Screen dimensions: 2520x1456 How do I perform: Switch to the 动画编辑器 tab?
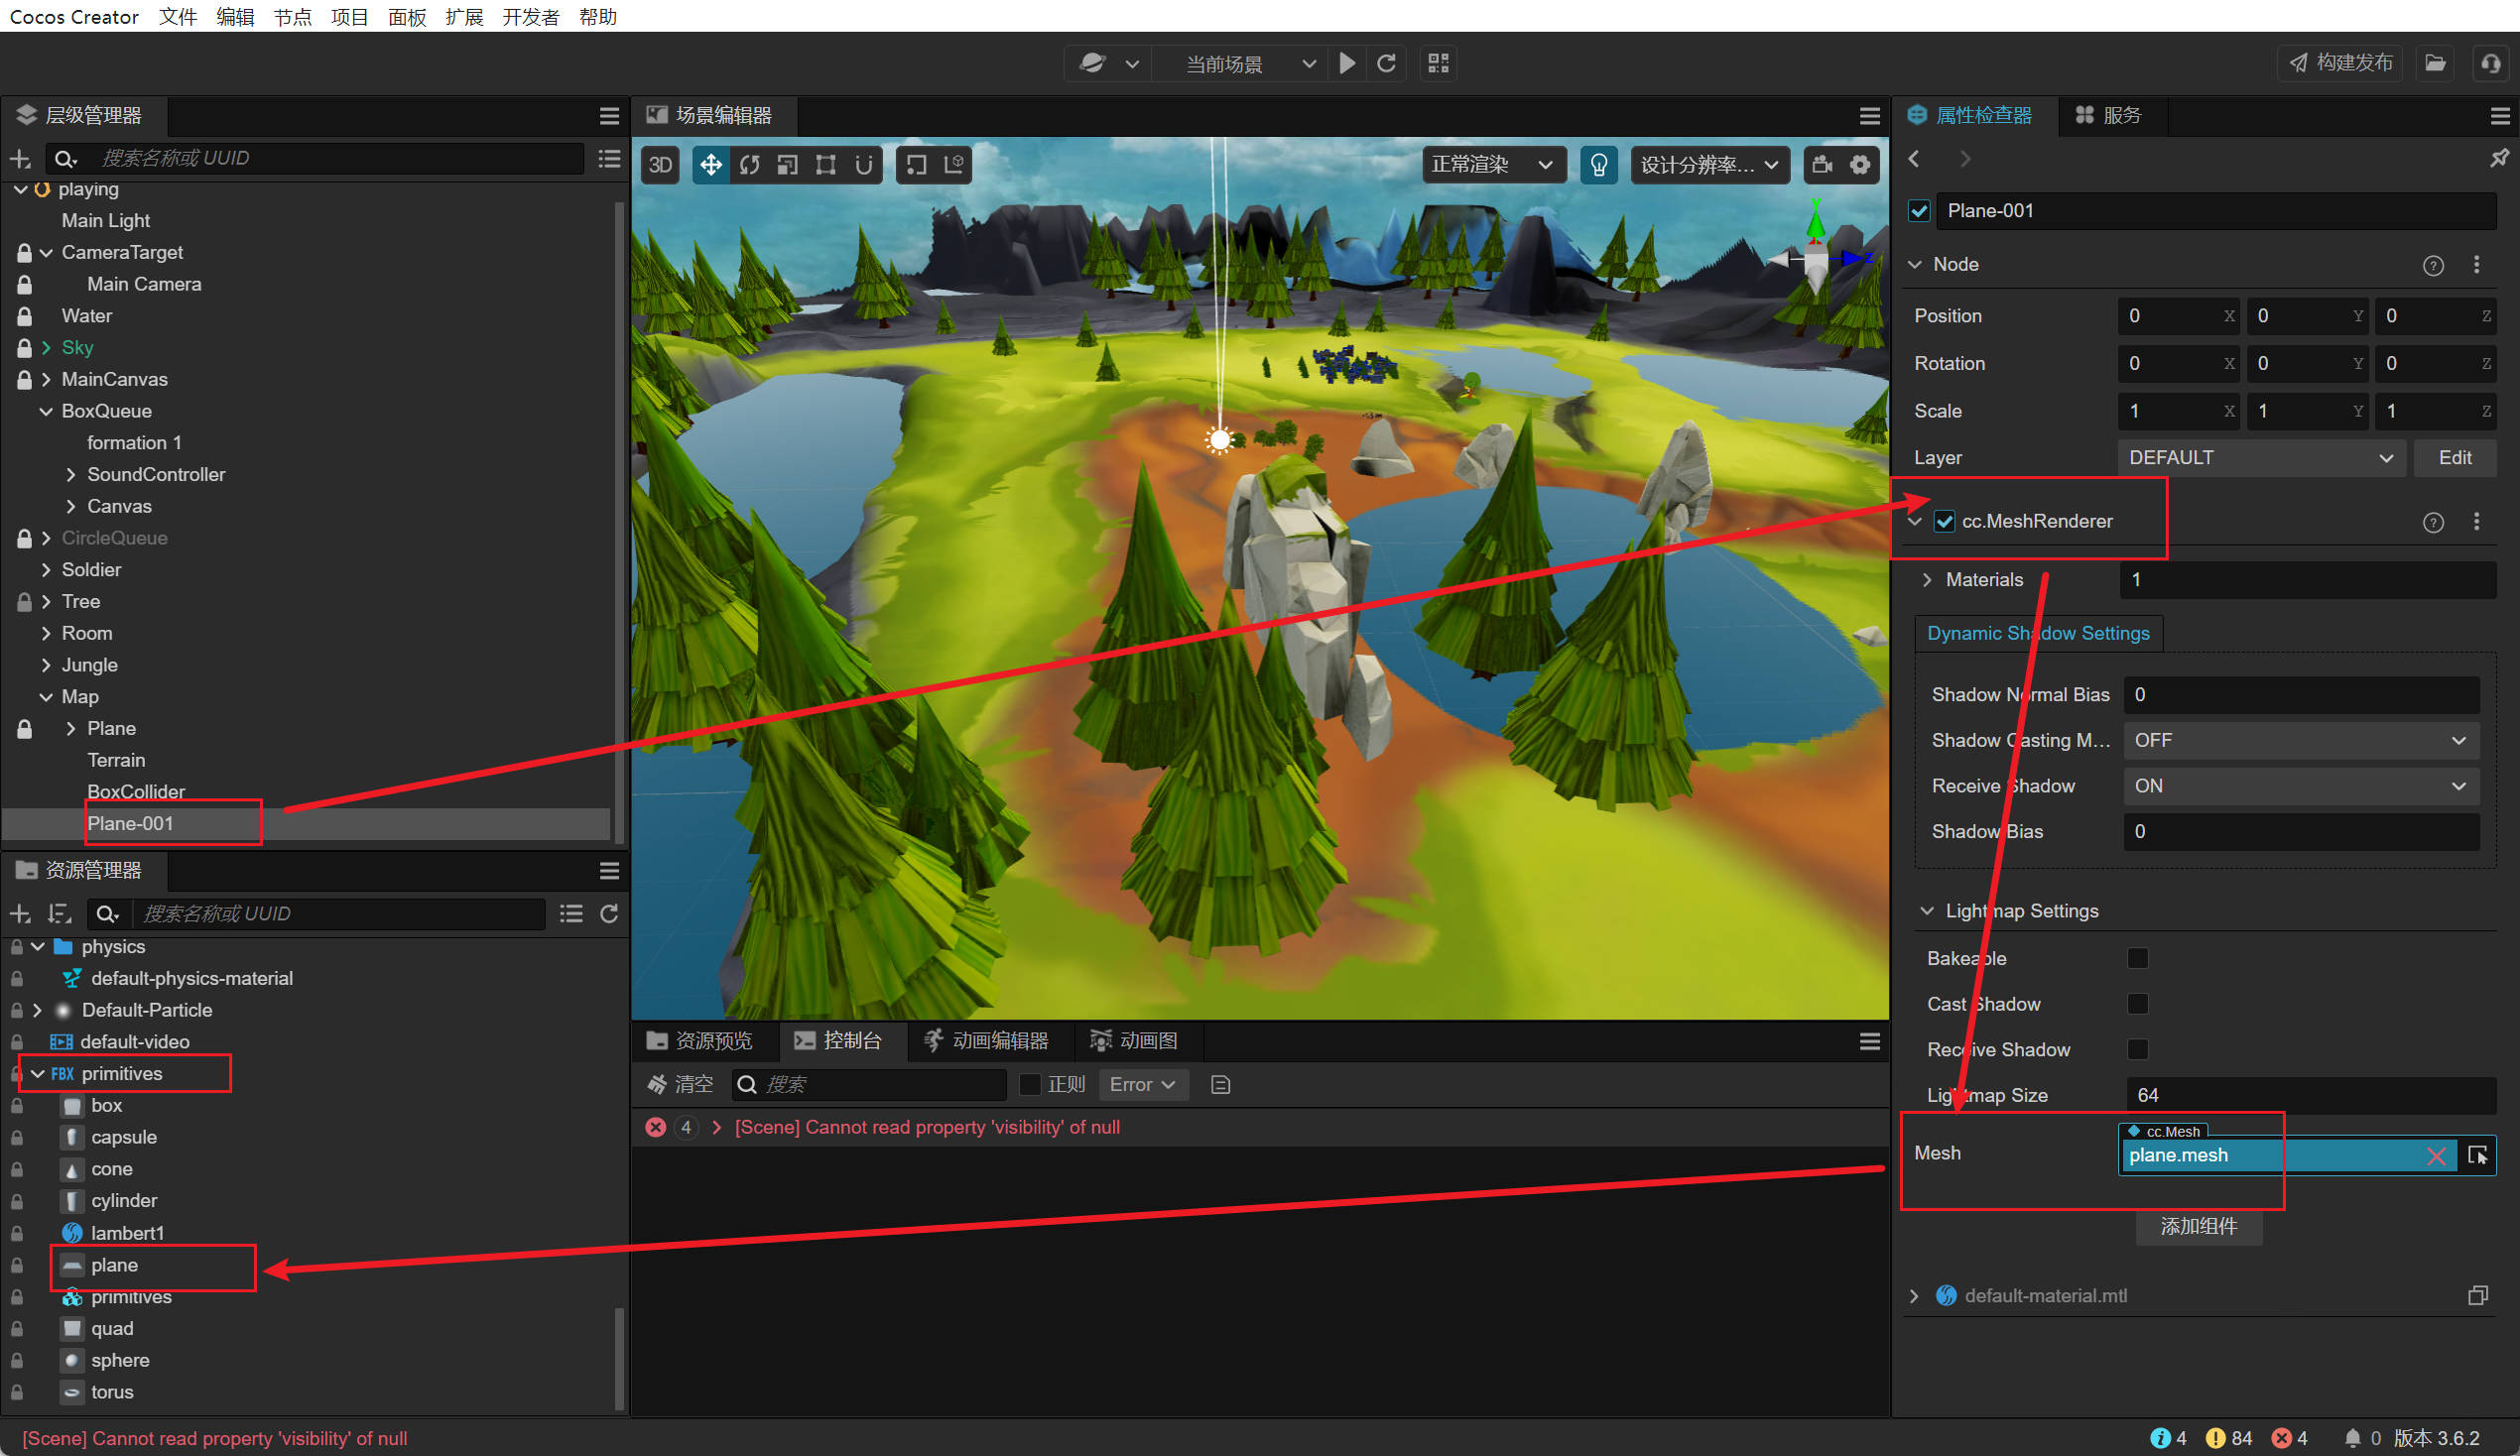pos(986,1041)
